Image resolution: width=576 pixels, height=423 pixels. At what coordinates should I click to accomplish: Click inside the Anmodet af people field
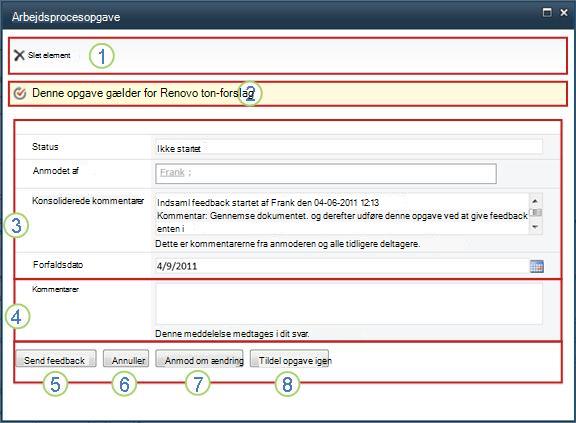pyautogui.click(x=326, y=174)
